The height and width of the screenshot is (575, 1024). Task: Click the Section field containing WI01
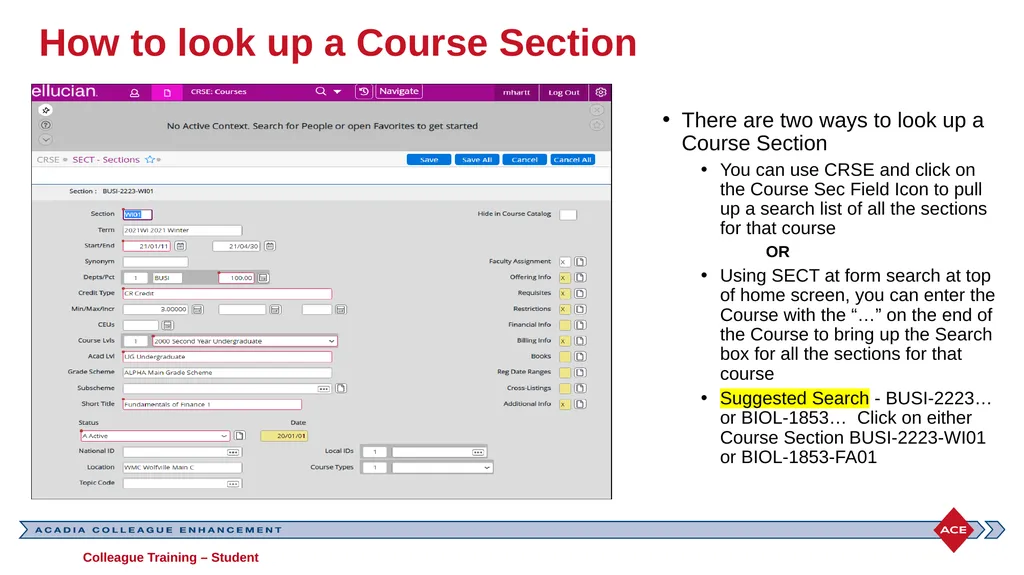click(x=138, y=214)
